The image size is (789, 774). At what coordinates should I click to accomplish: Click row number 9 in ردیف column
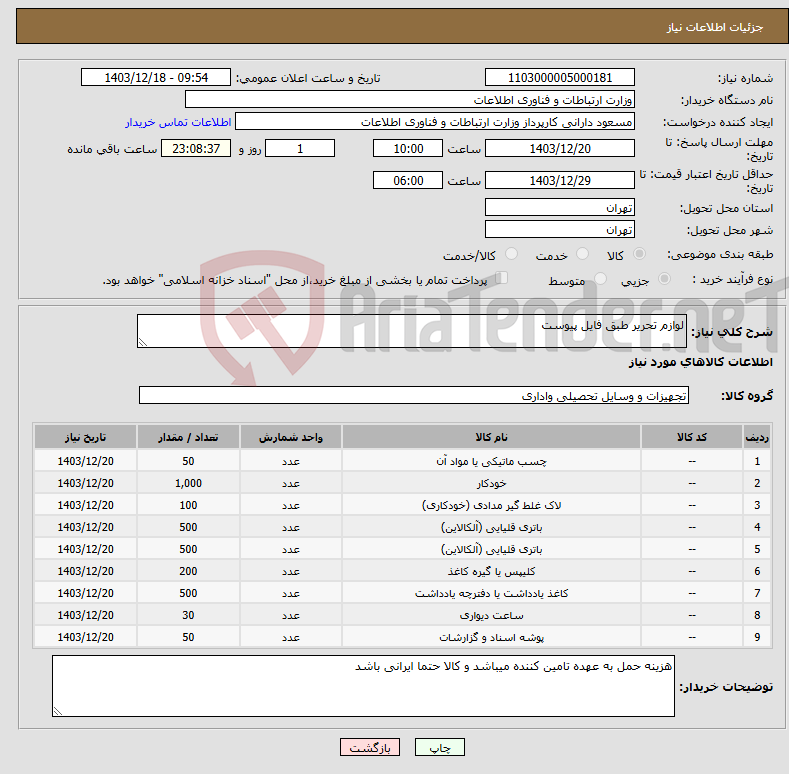click(x=757, y=637)
